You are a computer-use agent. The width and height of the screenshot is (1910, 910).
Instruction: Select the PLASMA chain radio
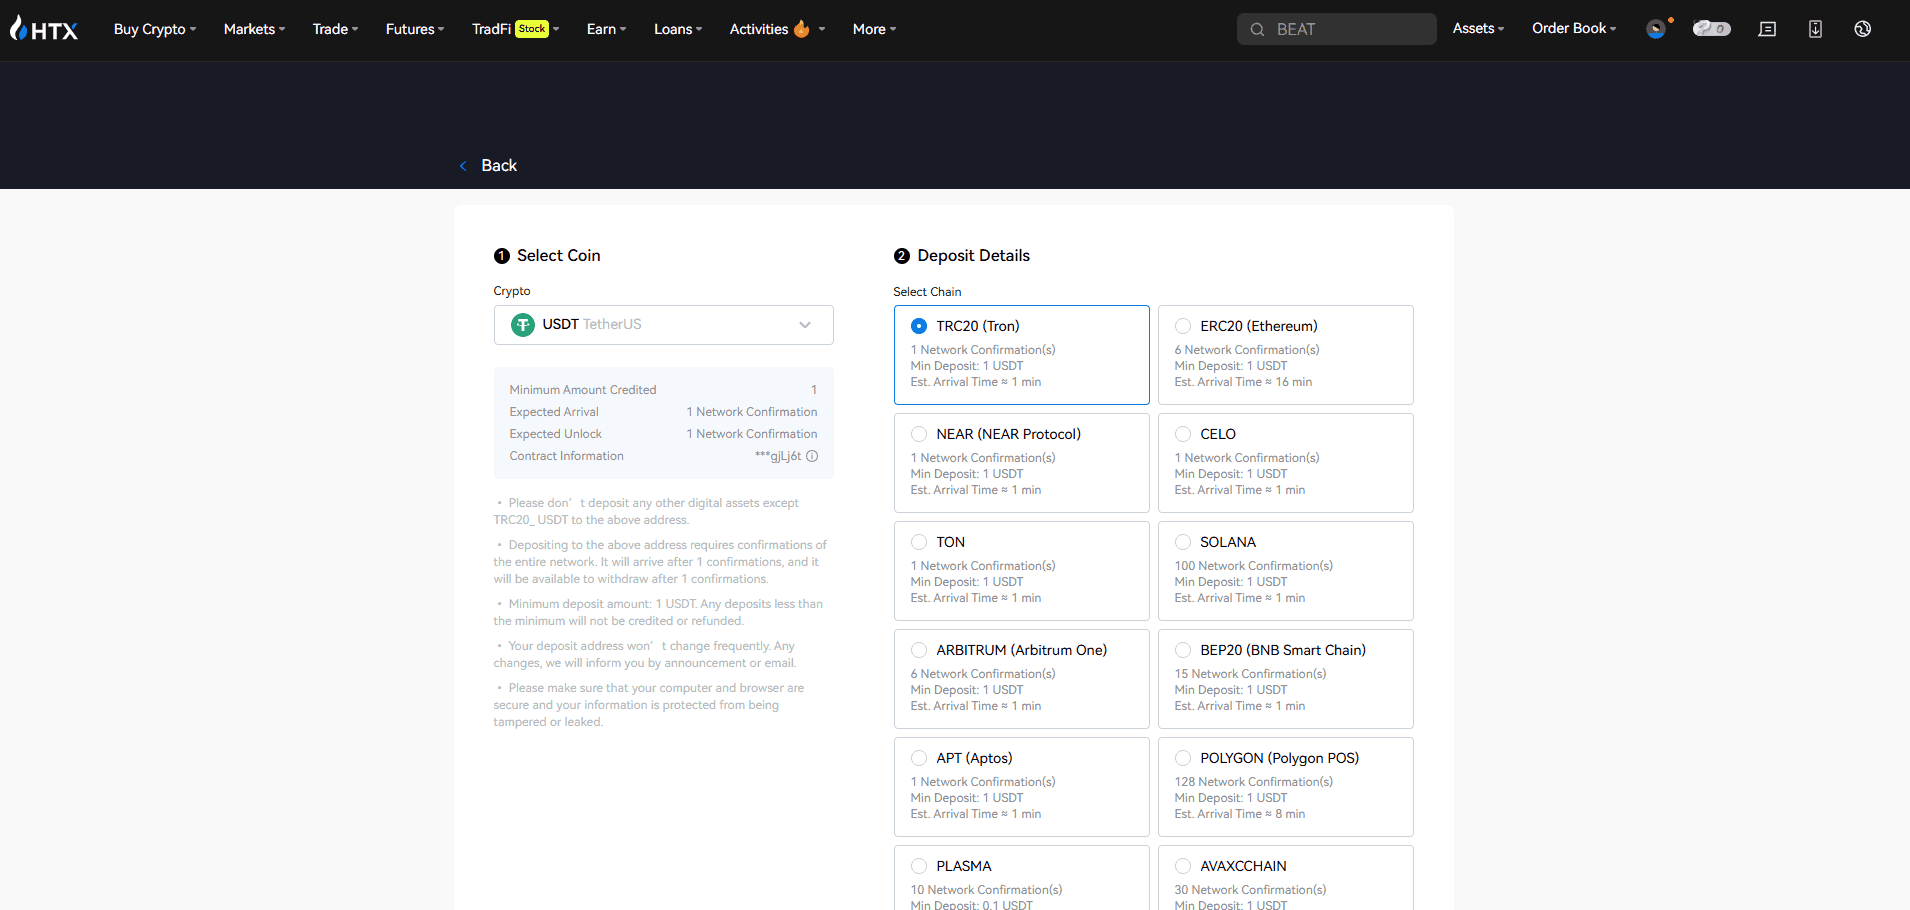click(x=919, y=866)
